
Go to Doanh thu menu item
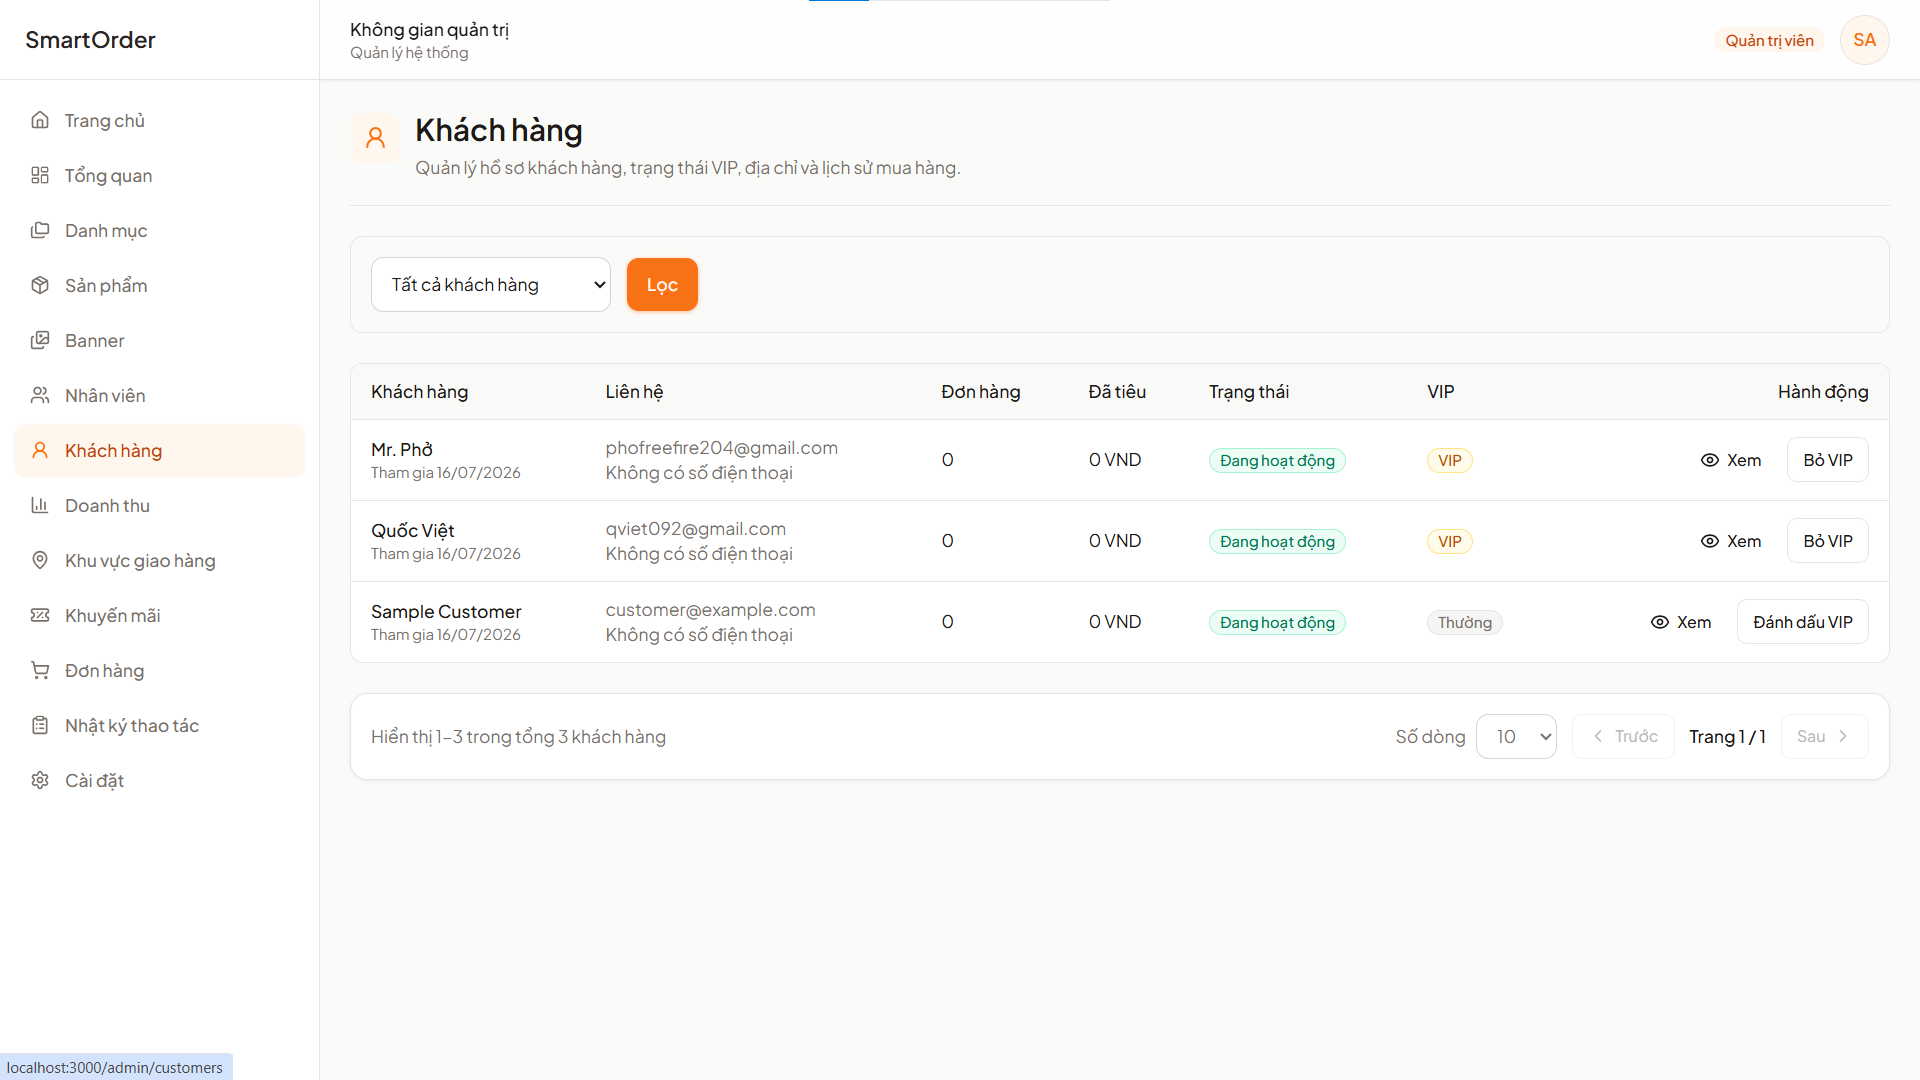159,506
